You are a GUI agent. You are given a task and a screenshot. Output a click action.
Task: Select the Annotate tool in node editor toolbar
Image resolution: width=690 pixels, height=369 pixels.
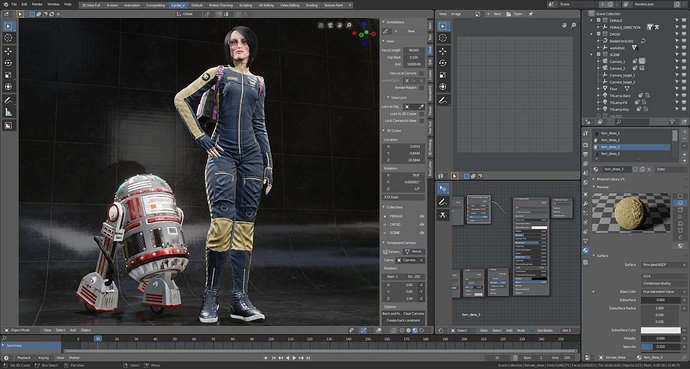(x=443, y=202)
